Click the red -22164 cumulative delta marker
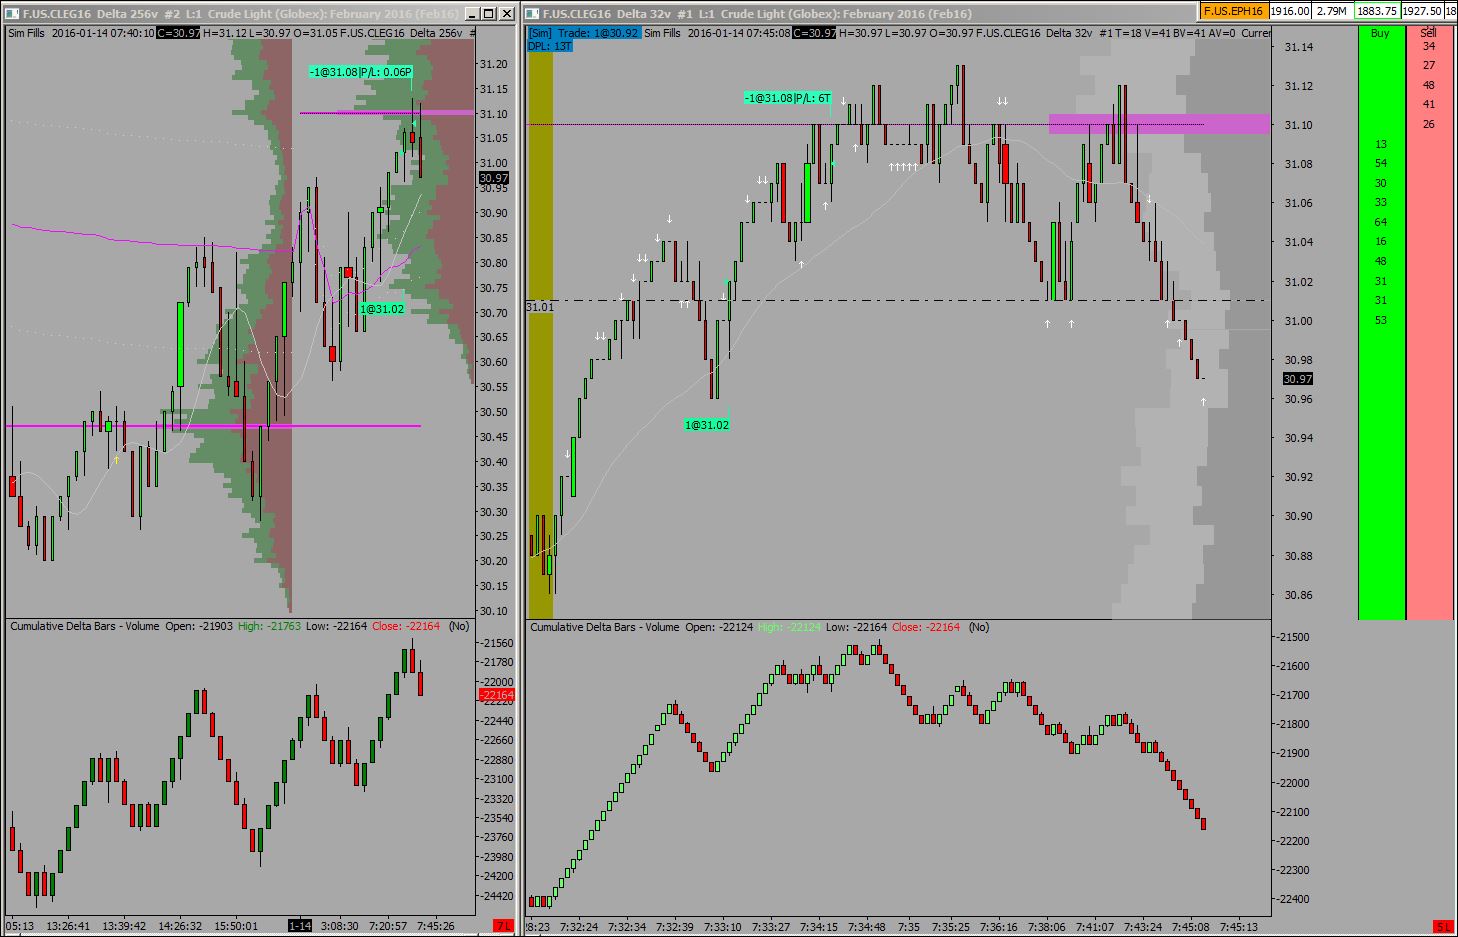Screen dimensions: 1458x937 click(x=497, y=695)
